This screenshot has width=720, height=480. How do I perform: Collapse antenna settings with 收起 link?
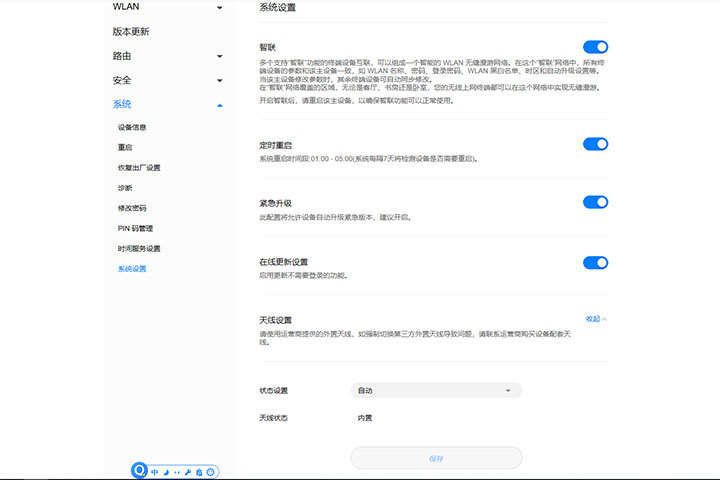(x=596, y=319)
